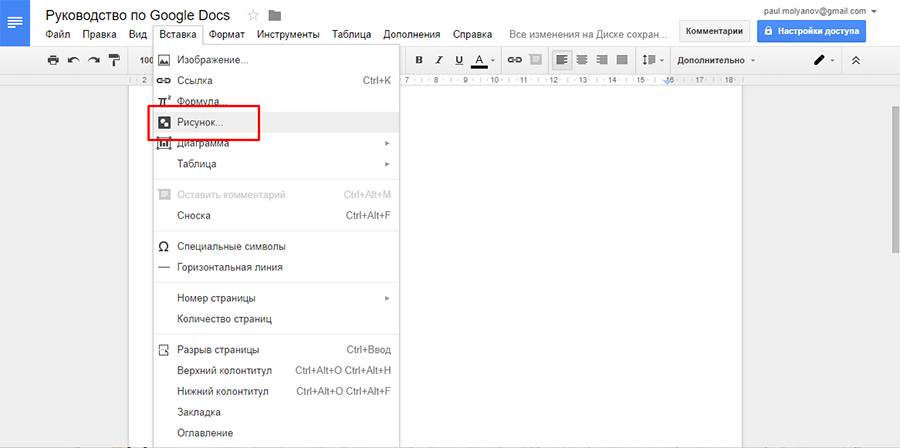Click the add comment toolbar icon
Image resolution: width=900 pixels, height=448 pixels.
(535, 60)
